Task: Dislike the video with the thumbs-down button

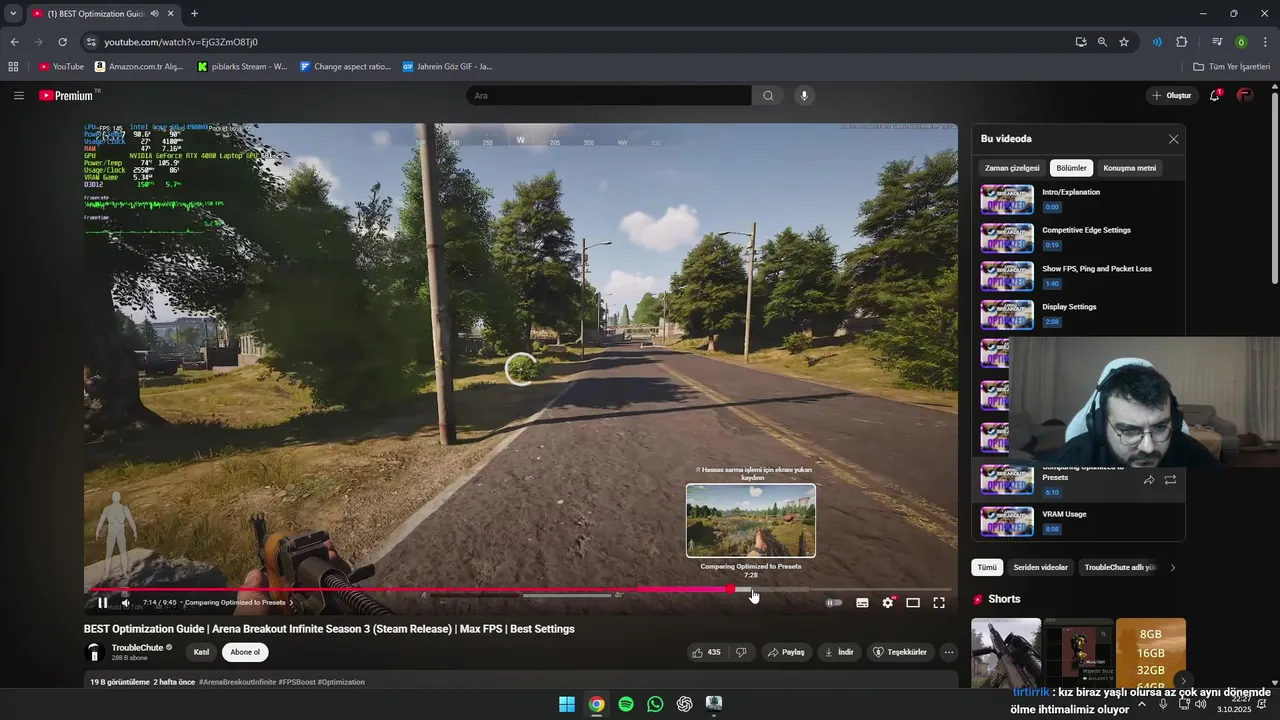Action: click(741, 652)
